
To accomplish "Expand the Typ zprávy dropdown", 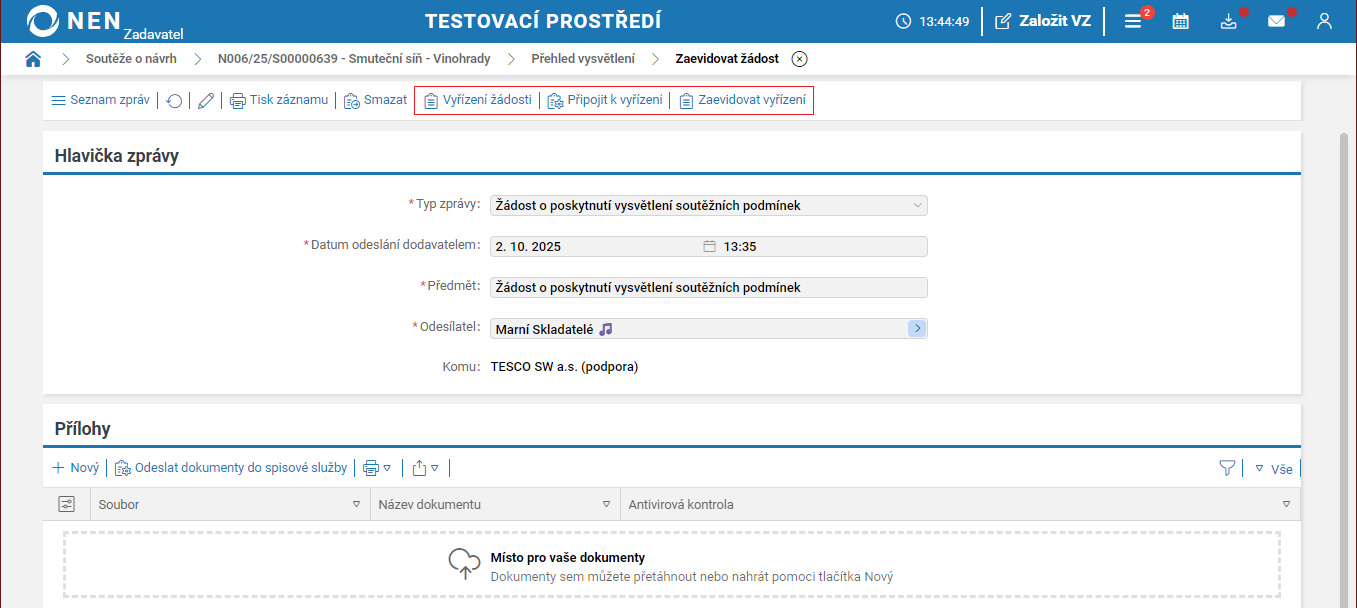I will click(918, 206).
